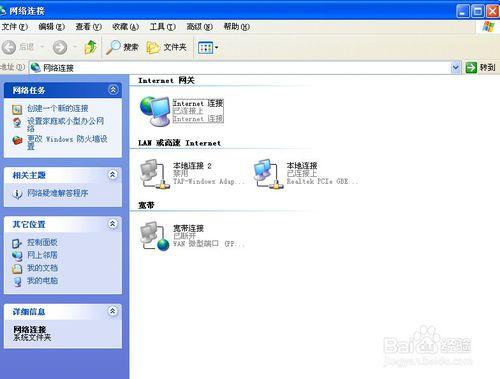Click the new connection wizard icon
Screen dimensions: 500x379
[17, 109]
